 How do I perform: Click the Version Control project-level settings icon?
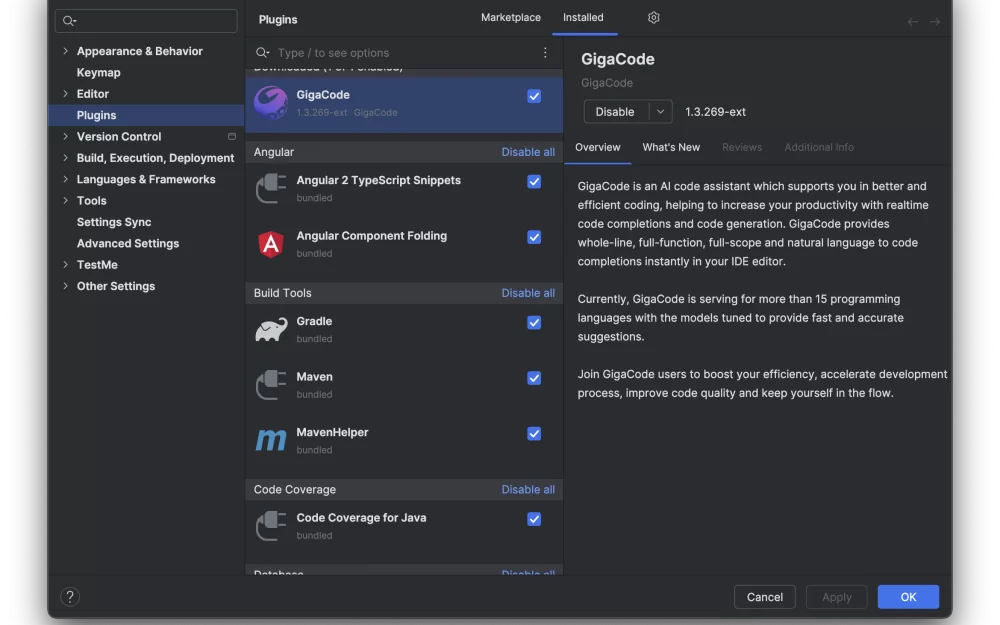tap(232, 136)
